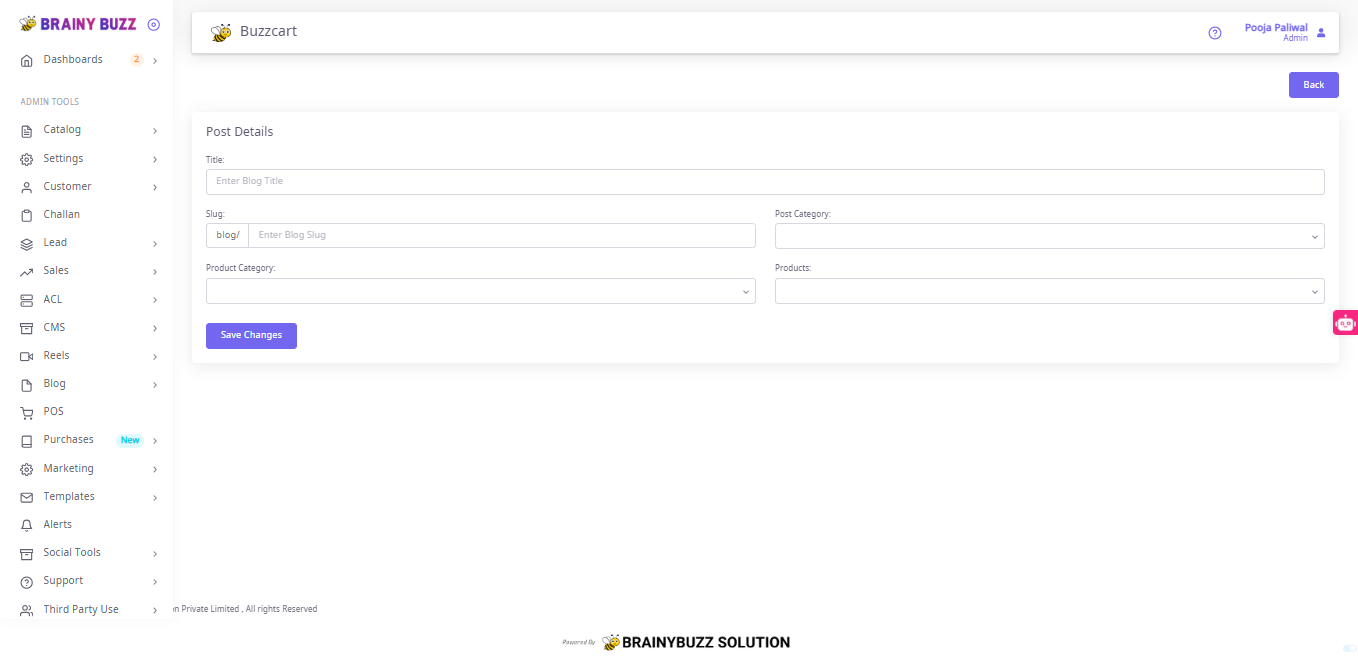The width and height of the screenshot is (1358, 660).
Task: Click the help question mark icon
Action: pos(1215,33)
